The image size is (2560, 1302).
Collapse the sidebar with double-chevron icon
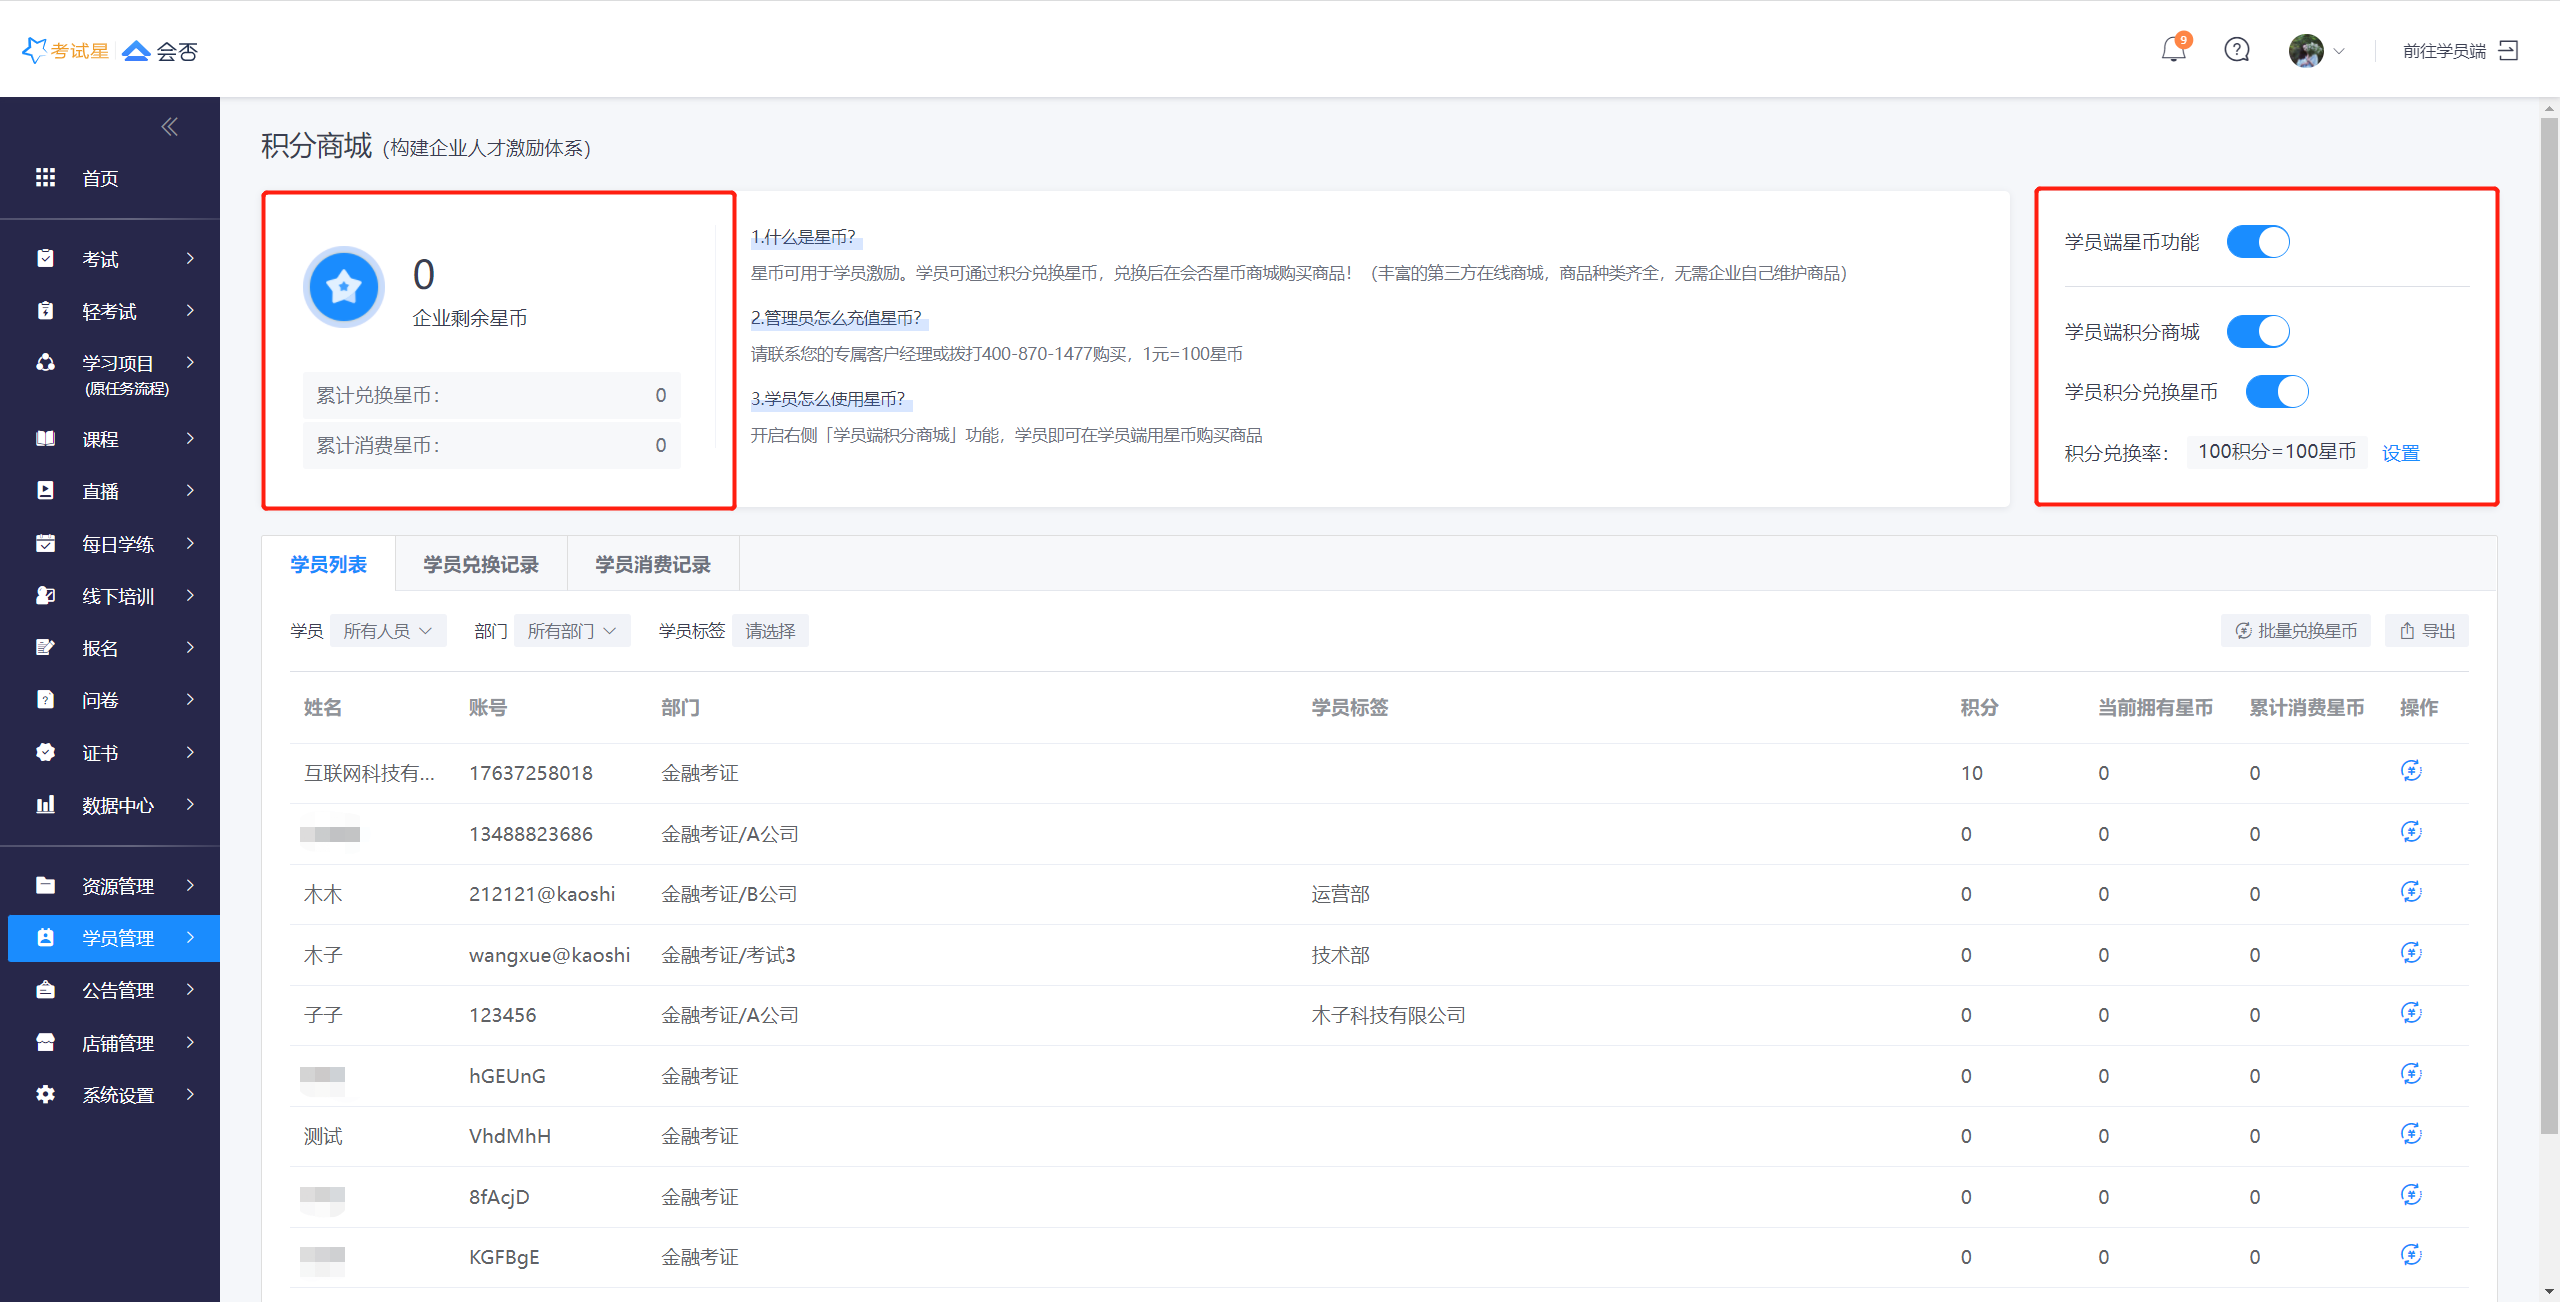[x=169, y=126]
